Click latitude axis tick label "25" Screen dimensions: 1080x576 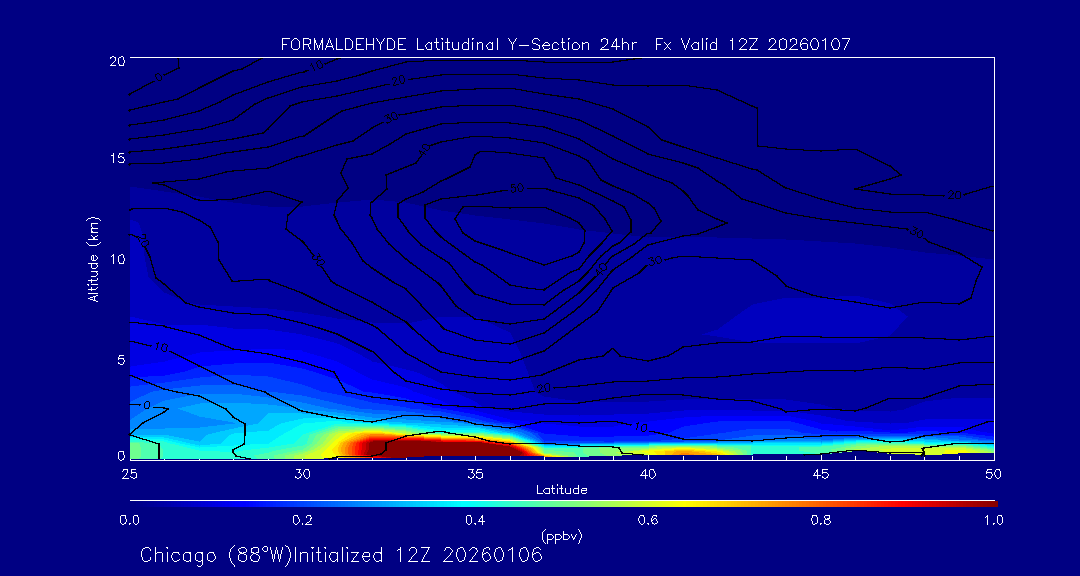point(129,473)
